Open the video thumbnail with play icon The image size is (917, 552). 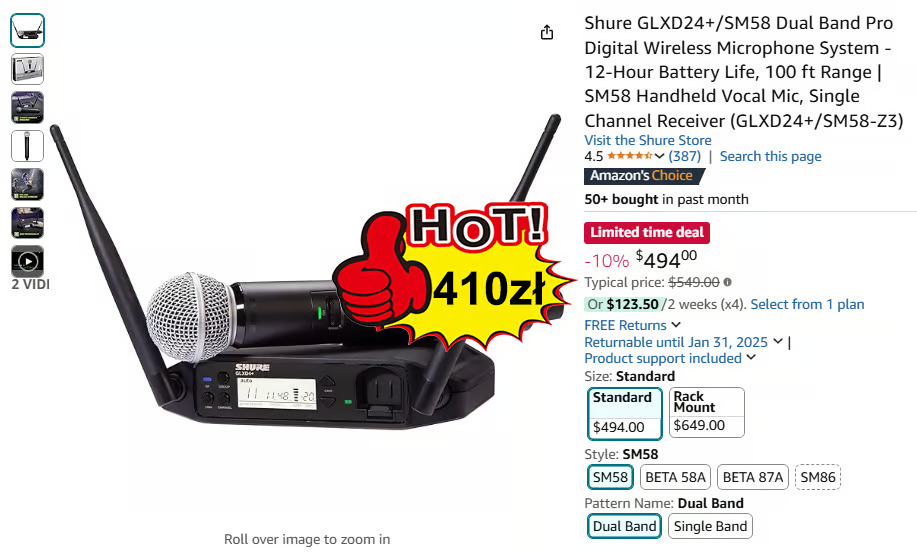pyautogui.click(x=27, y=261)
